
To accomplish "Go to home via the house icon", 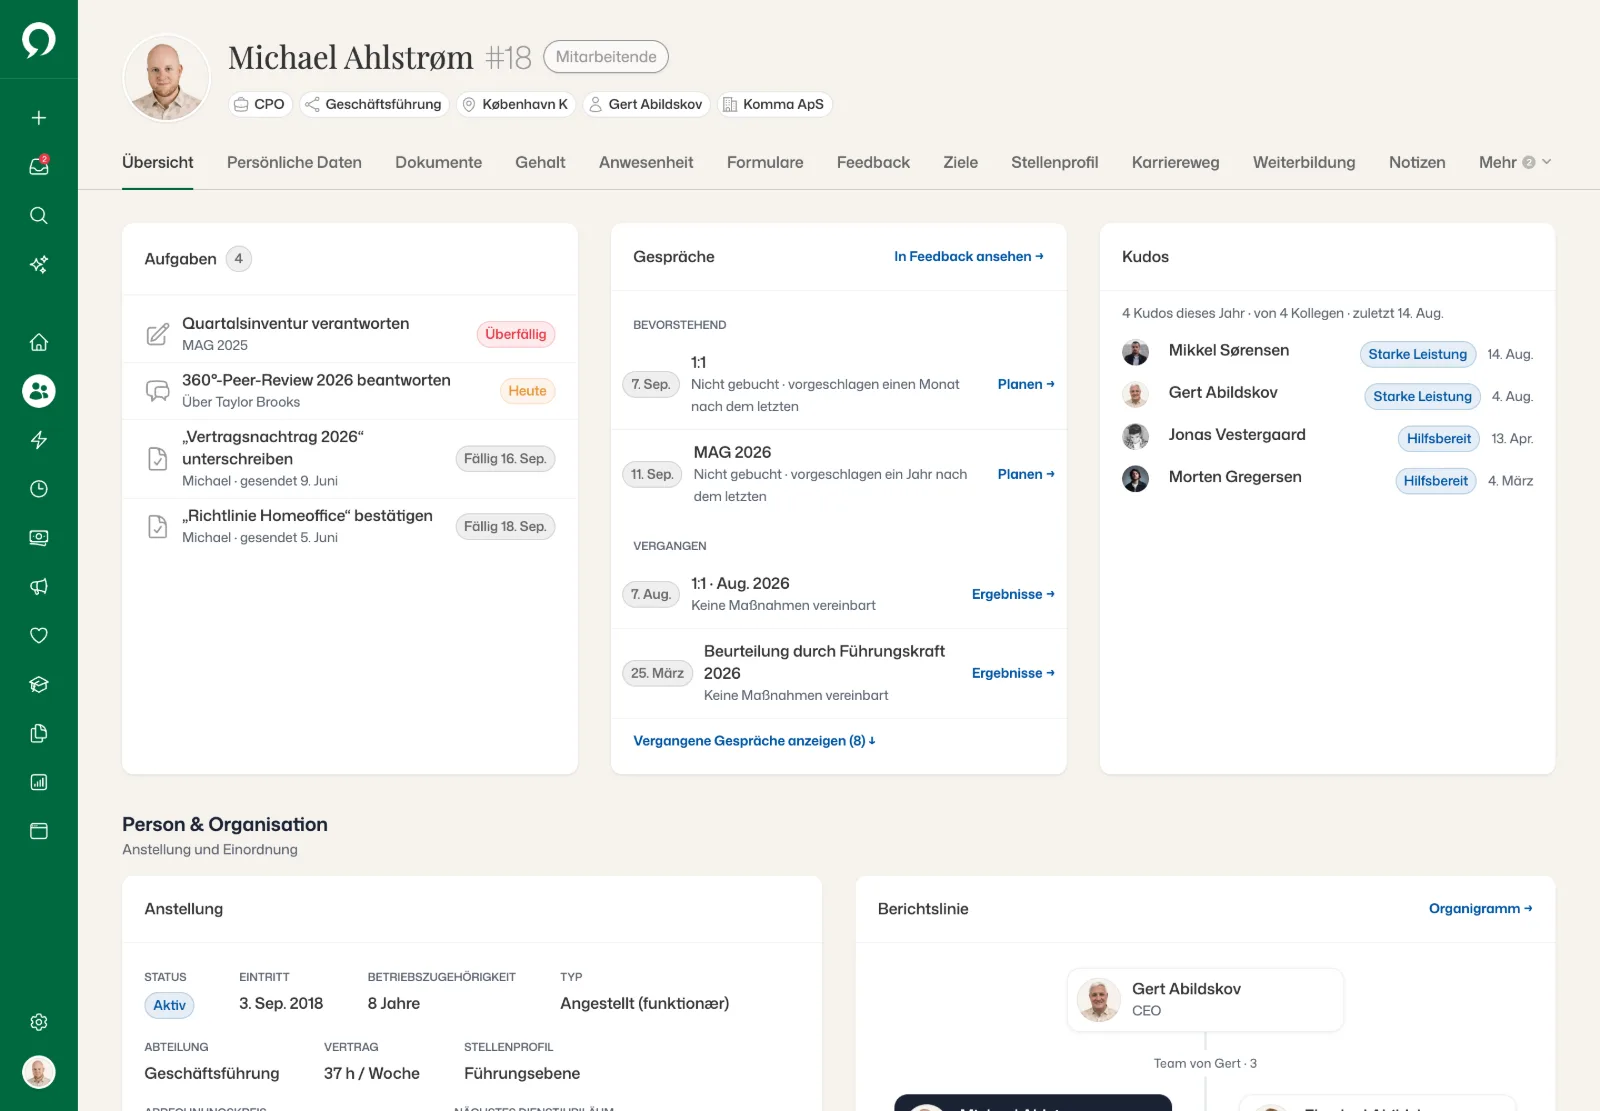I will click(x=39, y=342).
